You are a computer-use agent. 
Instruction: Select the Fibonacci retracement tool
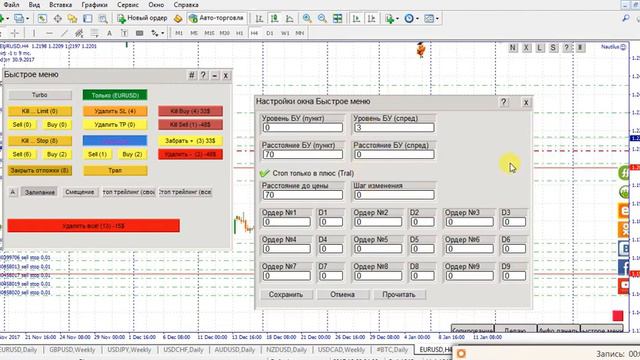(94, 33)
